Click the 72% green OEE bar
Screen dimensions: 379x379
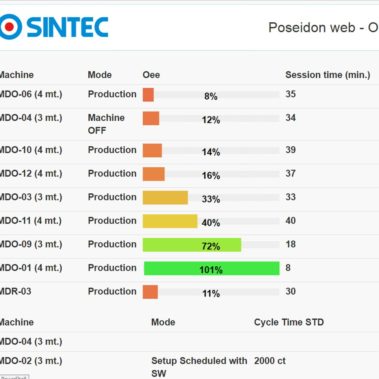[211, 245]
